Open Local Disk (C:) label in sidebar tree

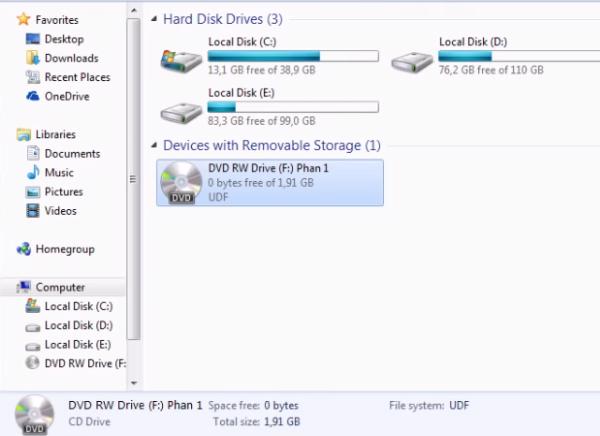(79, 306)
